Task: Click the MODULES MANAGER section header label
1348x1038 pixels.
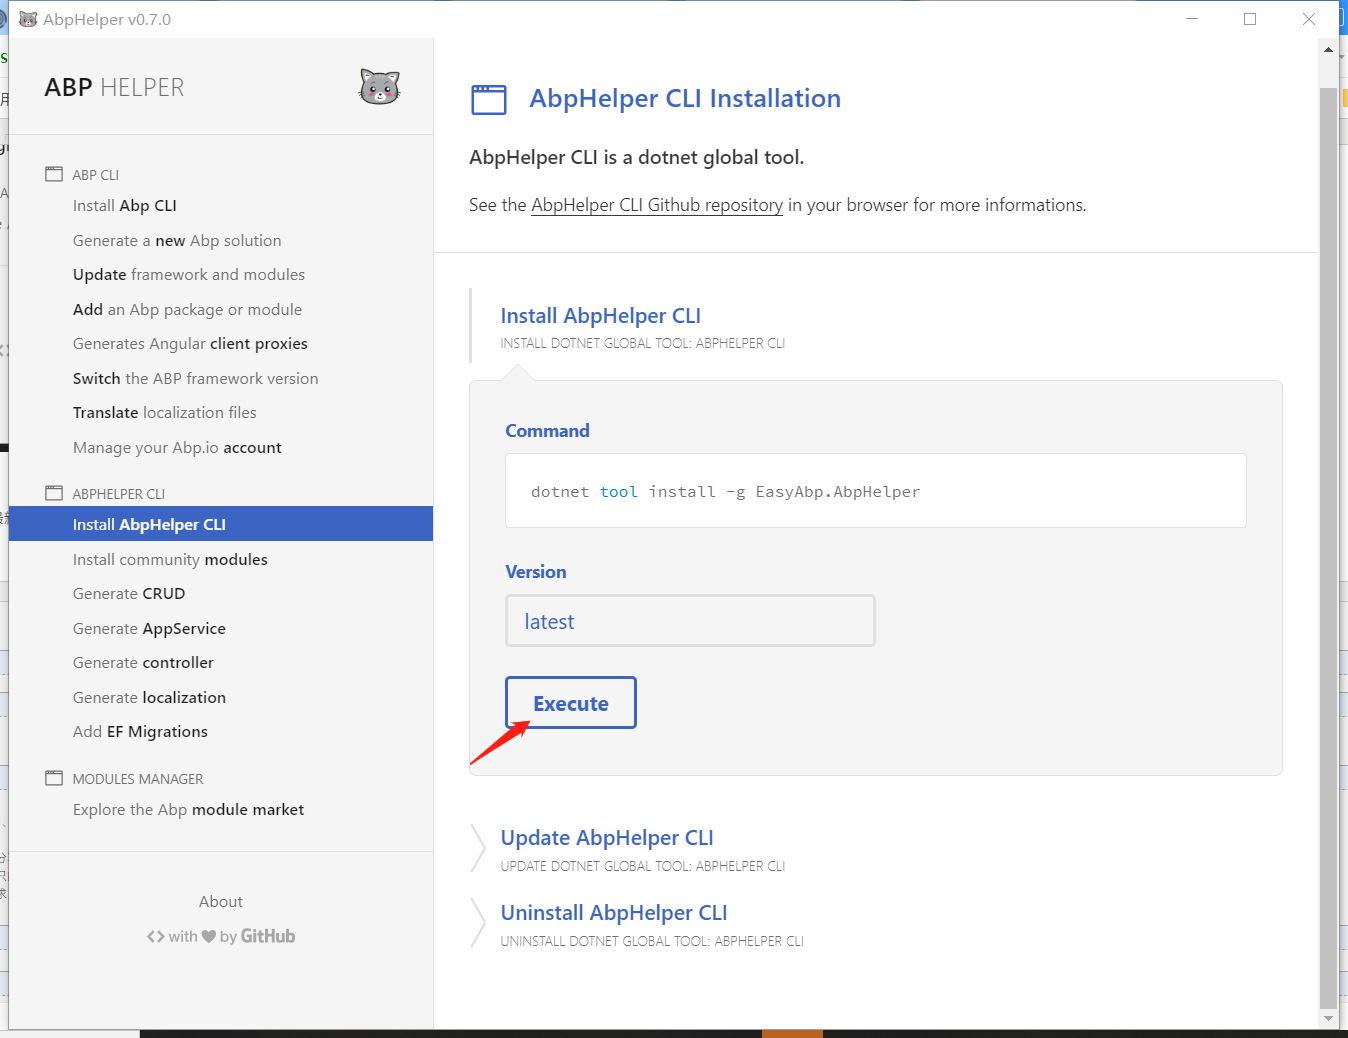Action: tap(138, 779)
